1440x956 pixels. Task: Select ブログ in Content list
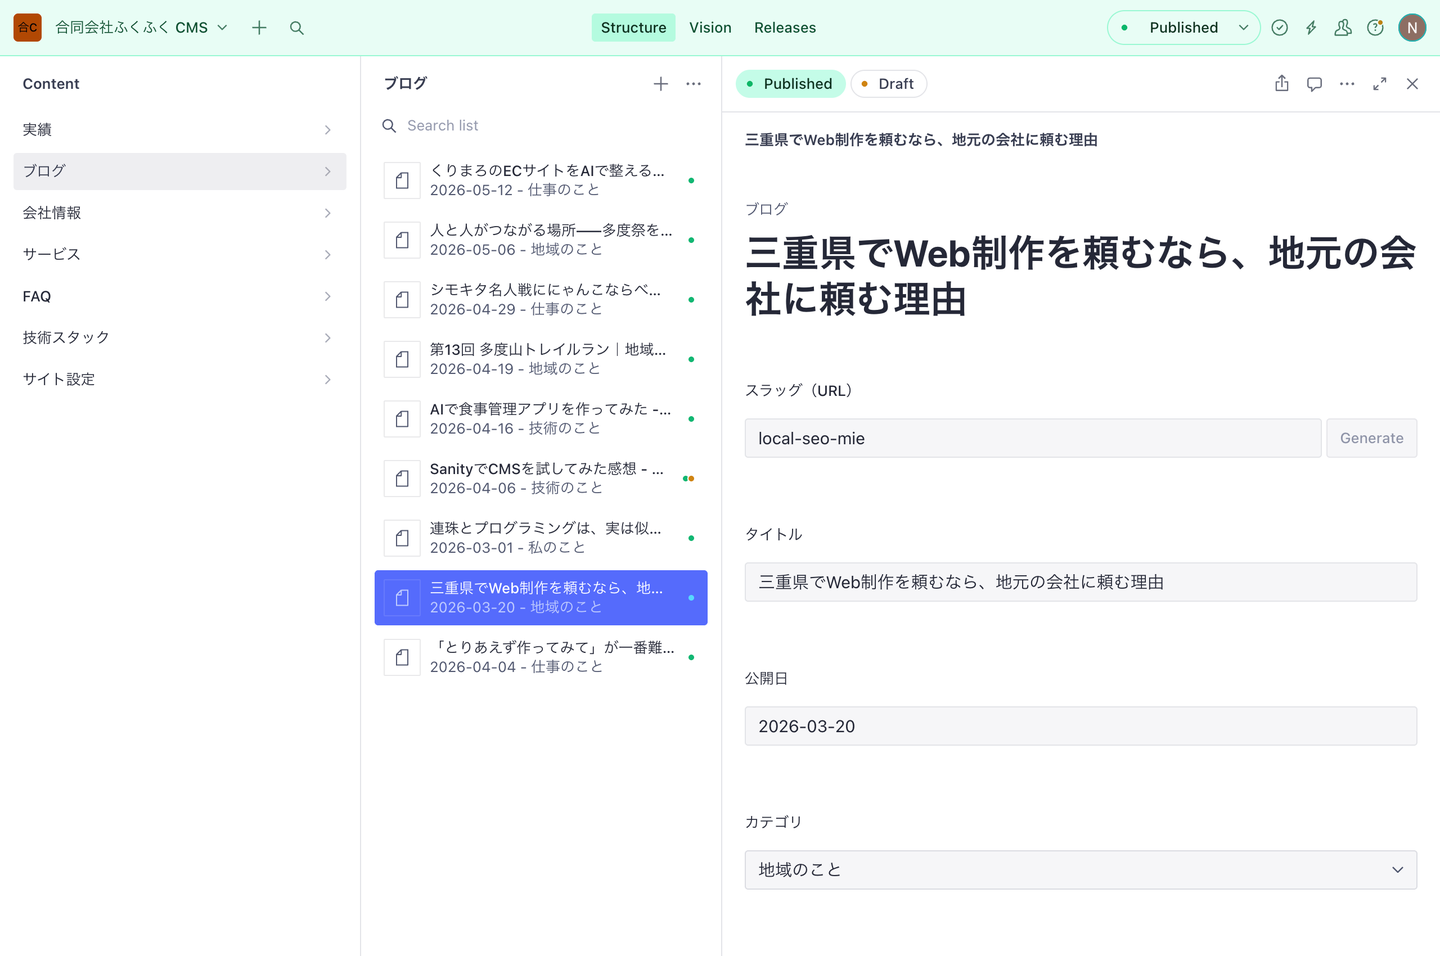(180, 171)
